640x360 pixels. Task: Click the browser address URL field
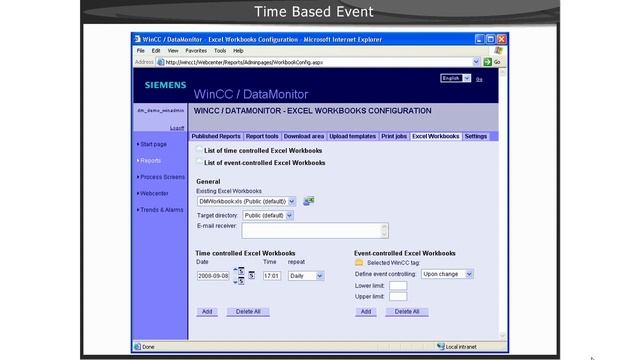318,62
